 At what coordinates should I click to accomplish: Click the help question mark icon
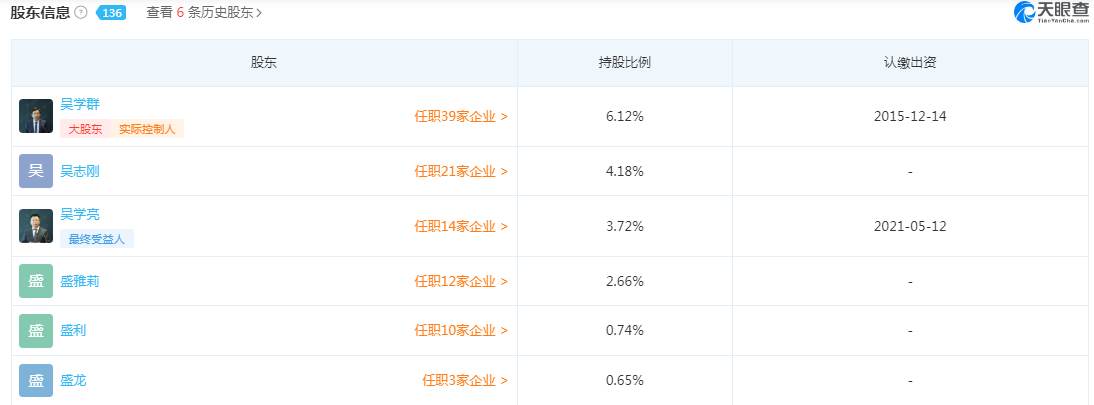[81, 13]
